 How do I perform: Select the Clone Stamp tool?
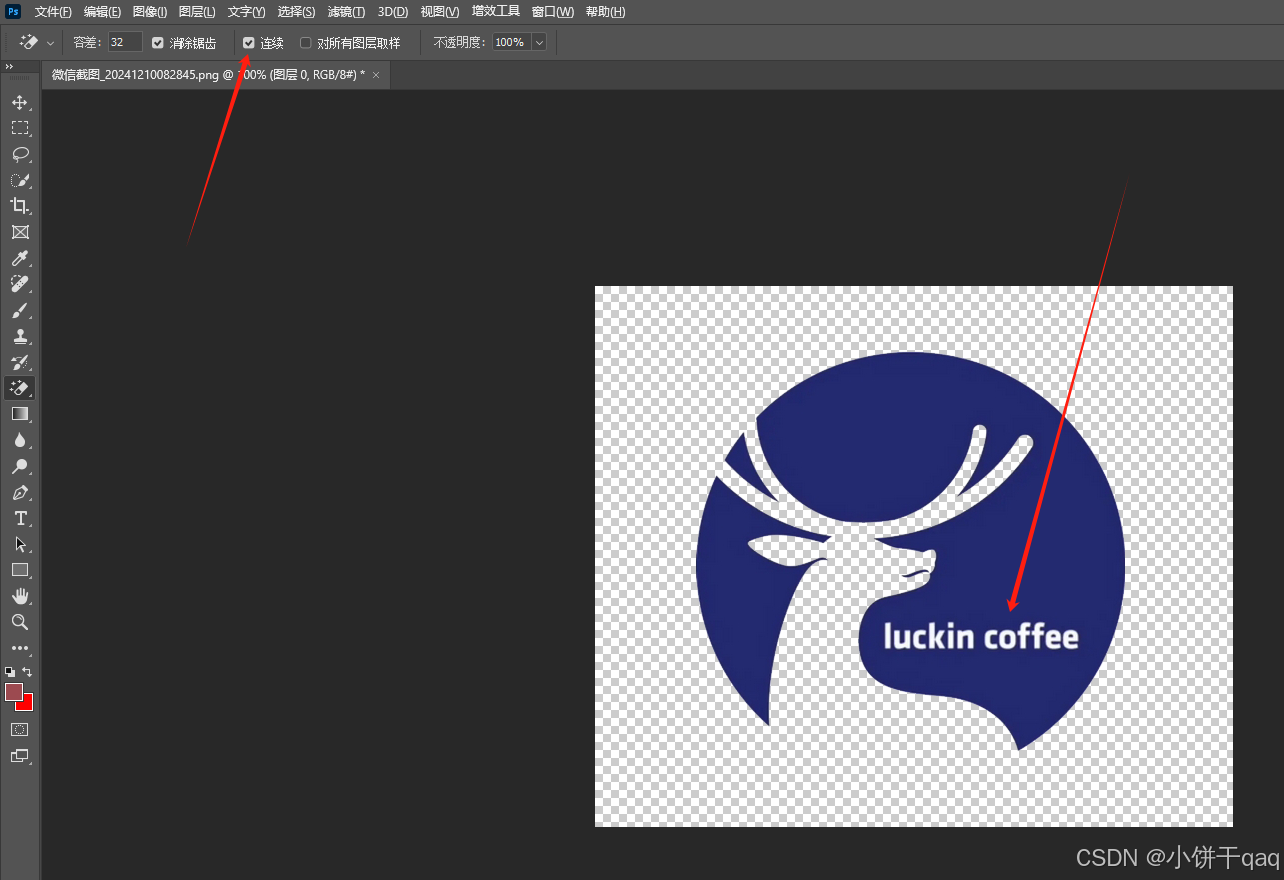click(20, 336)
